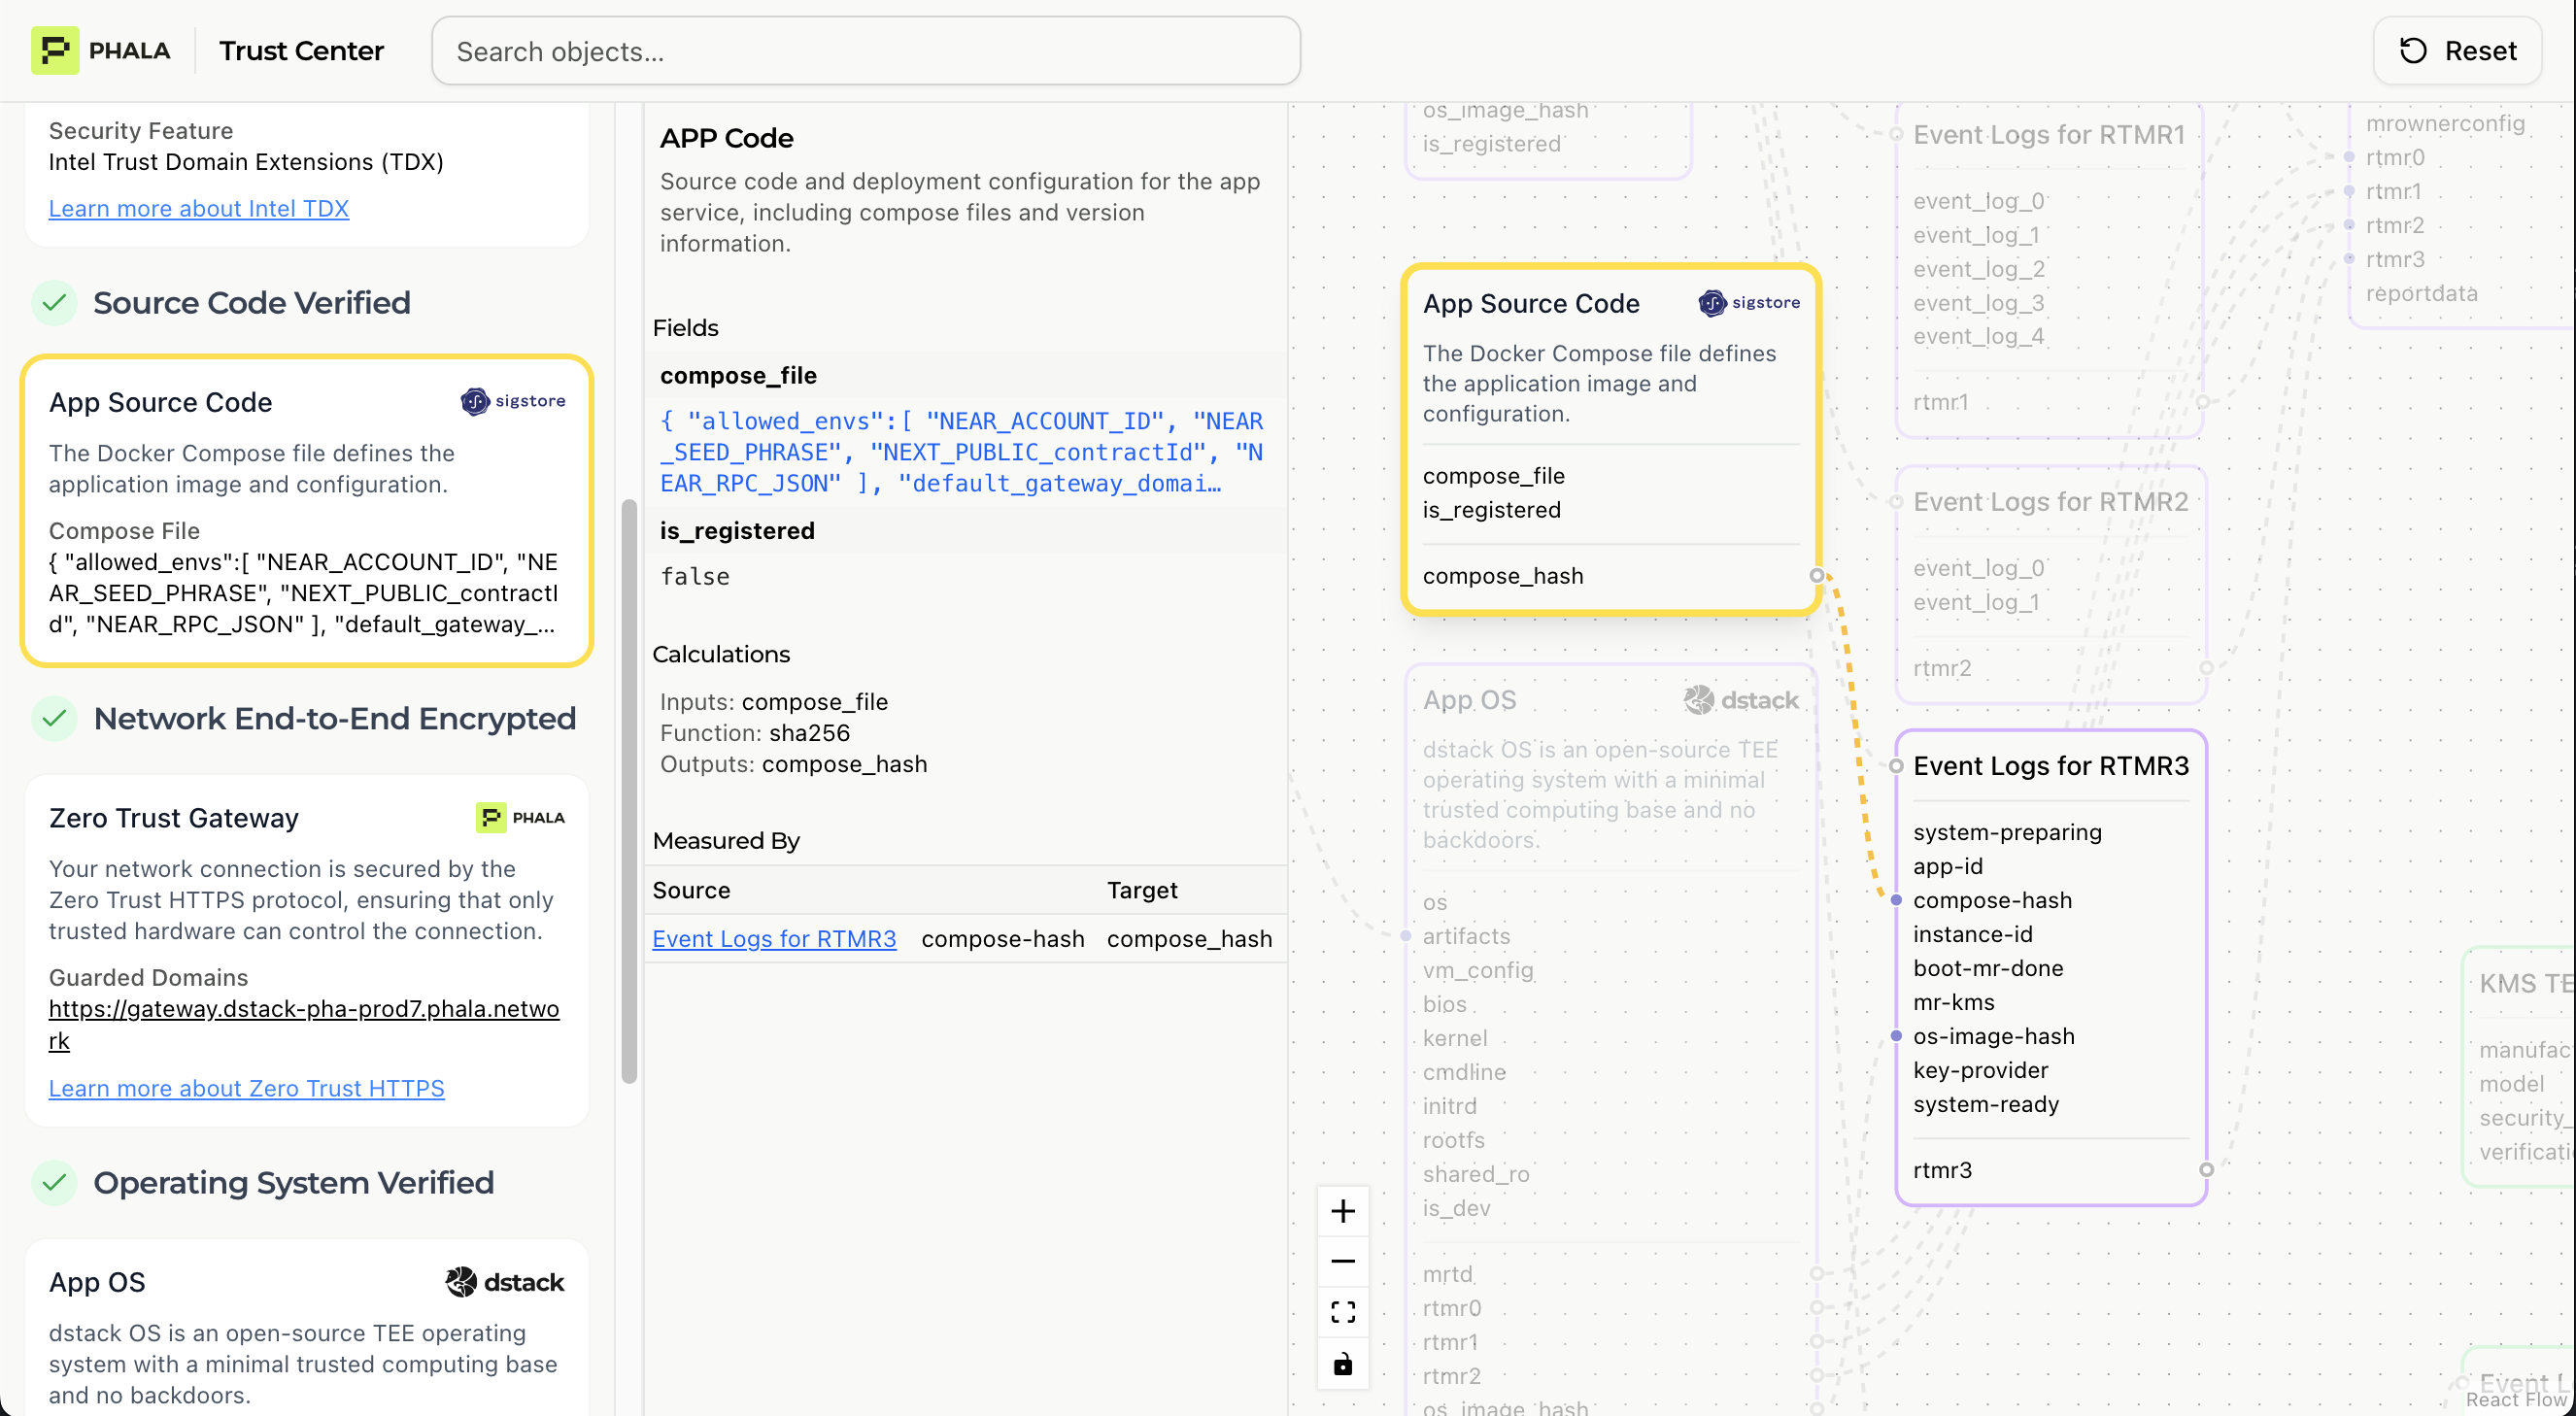Viewport: 2576px width, 1416px height.
Task: Select compose-hash entry in RTMR3 node
Action: [x=1991, y=900]
